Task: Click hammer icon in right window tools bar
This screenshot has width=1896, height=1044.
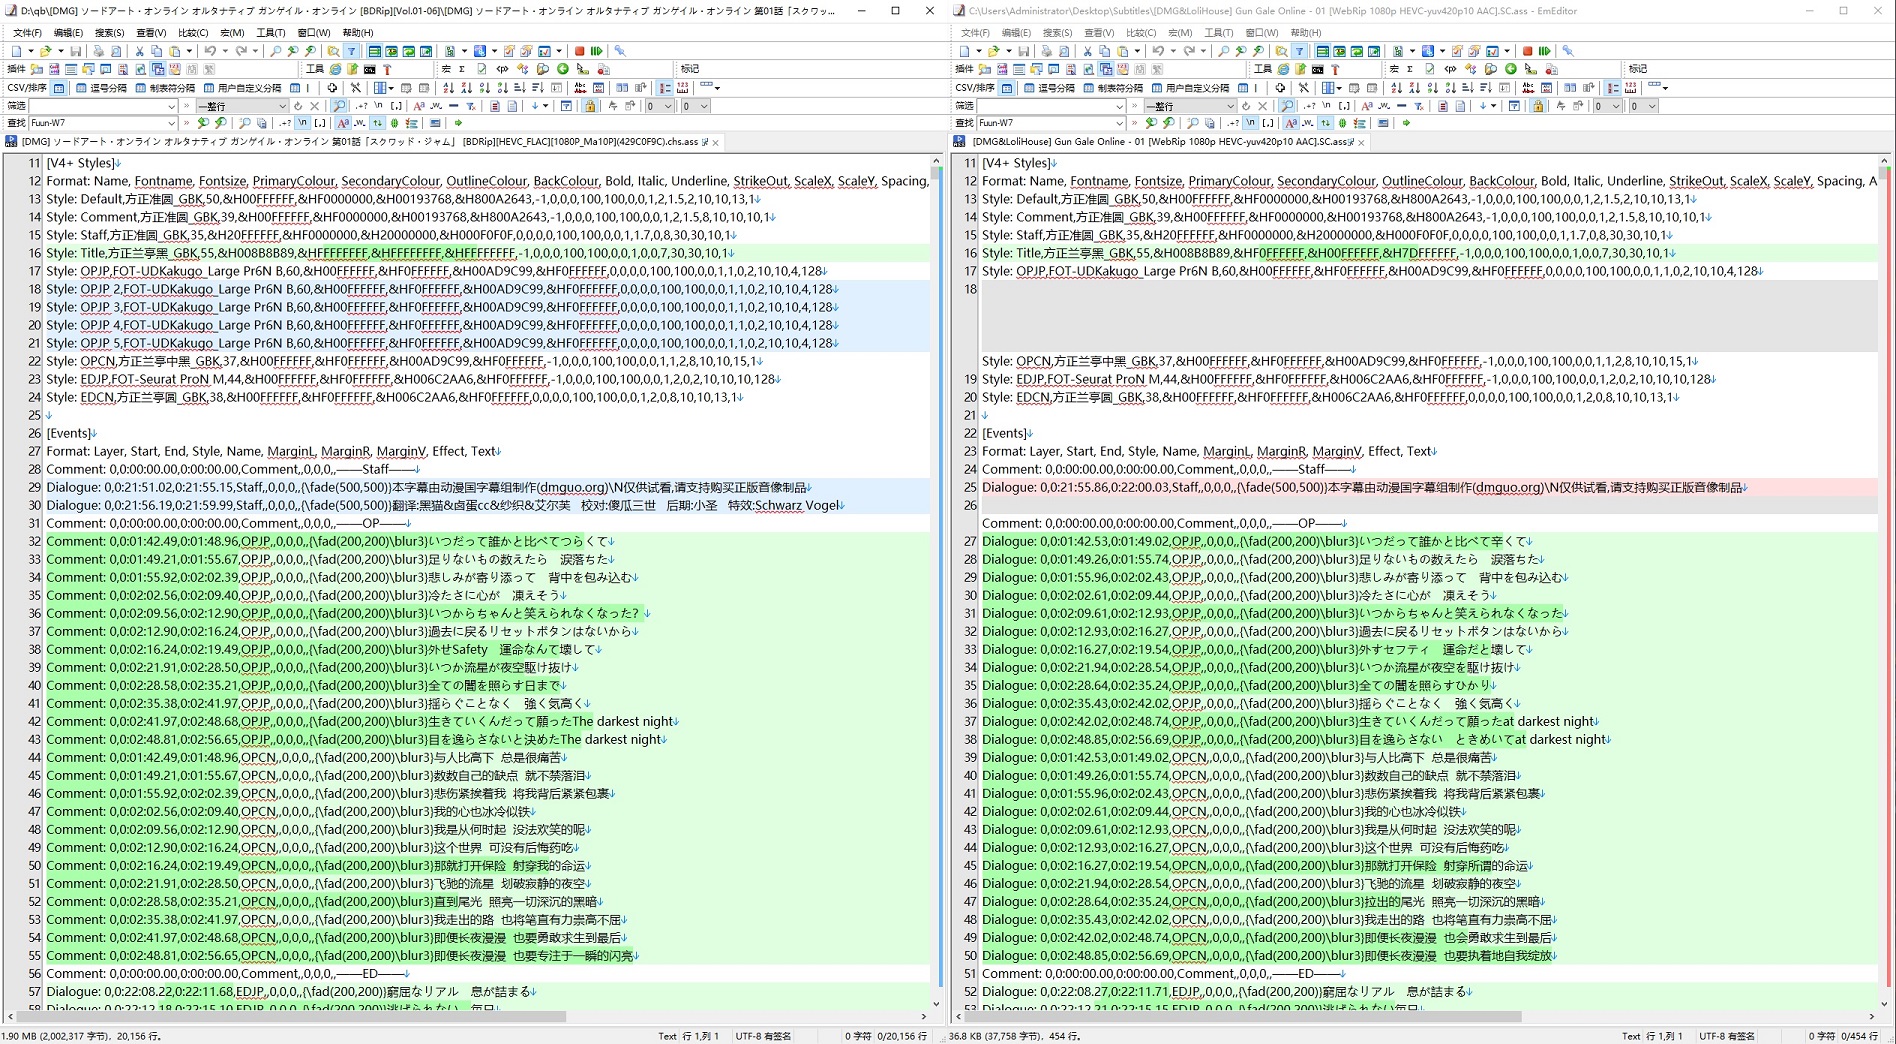Action: (x=1335, y=69)
